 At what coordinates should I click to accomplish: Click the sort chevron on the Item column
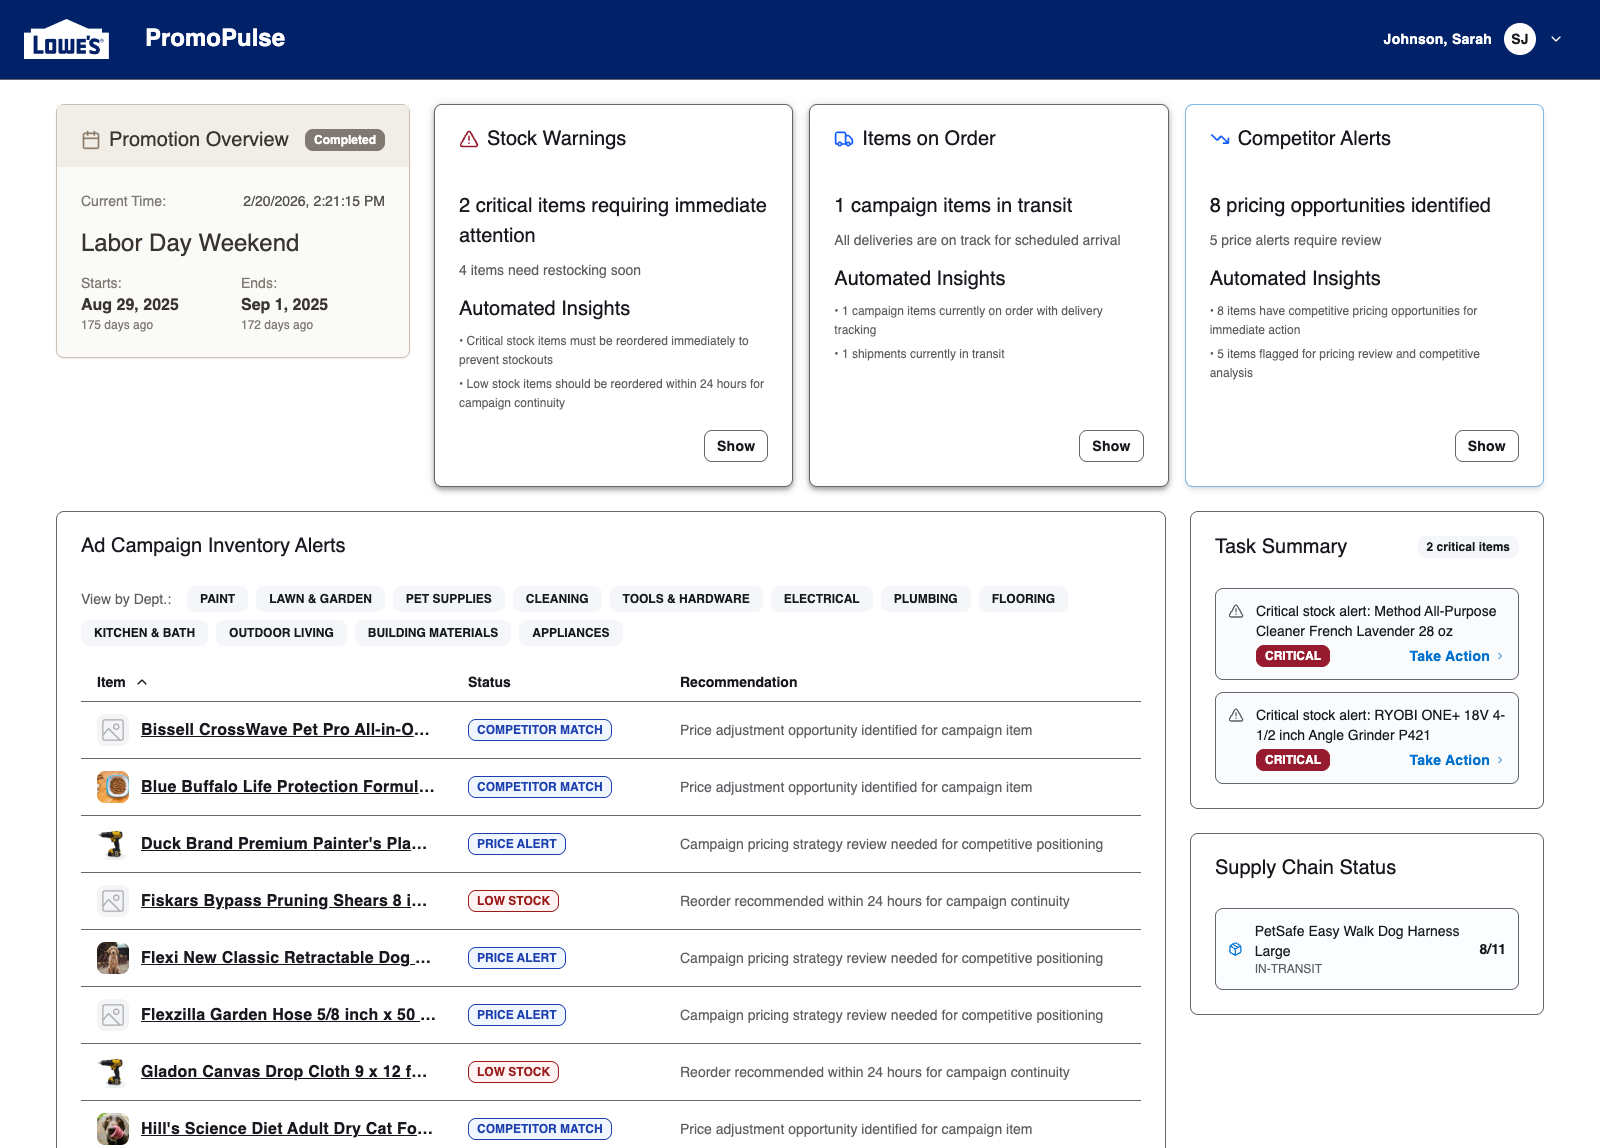tap(142, 682)
